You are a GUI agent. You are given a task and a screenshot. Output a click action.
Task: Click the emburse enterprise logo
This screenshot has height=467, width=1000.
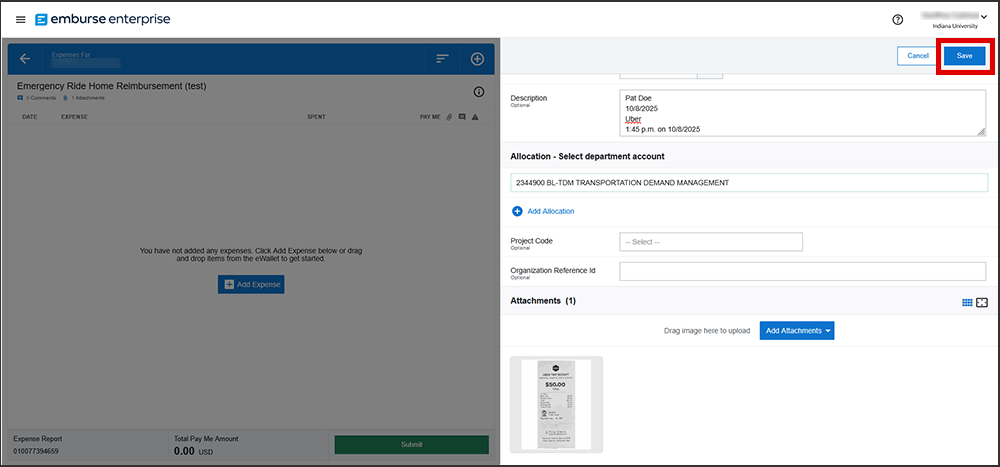click(x=102, y=20)
